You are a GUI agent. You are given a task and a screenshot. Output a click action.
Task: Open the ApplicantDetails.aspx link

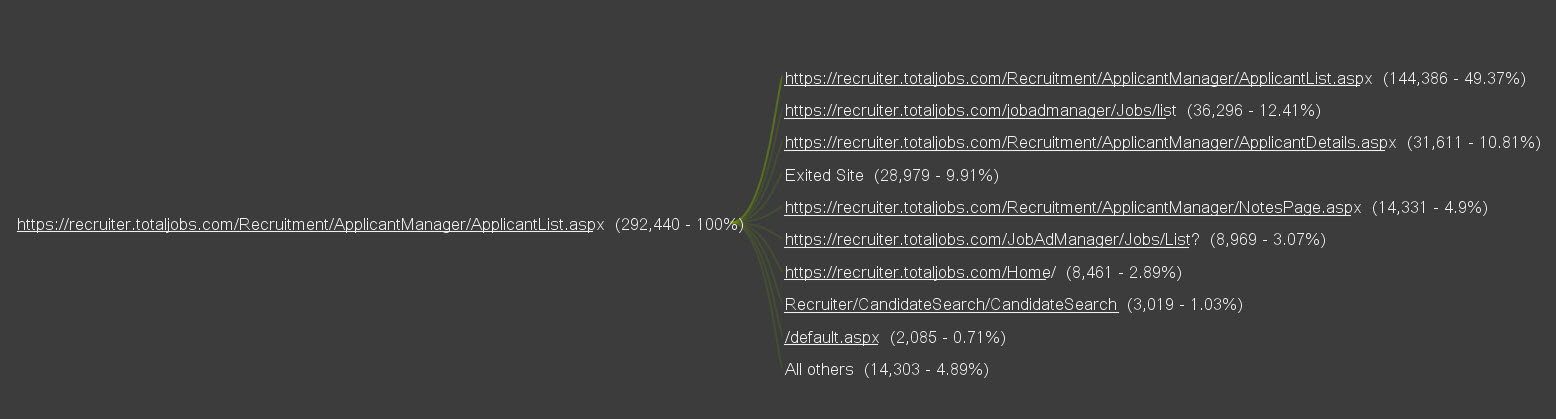(1090, 143)
